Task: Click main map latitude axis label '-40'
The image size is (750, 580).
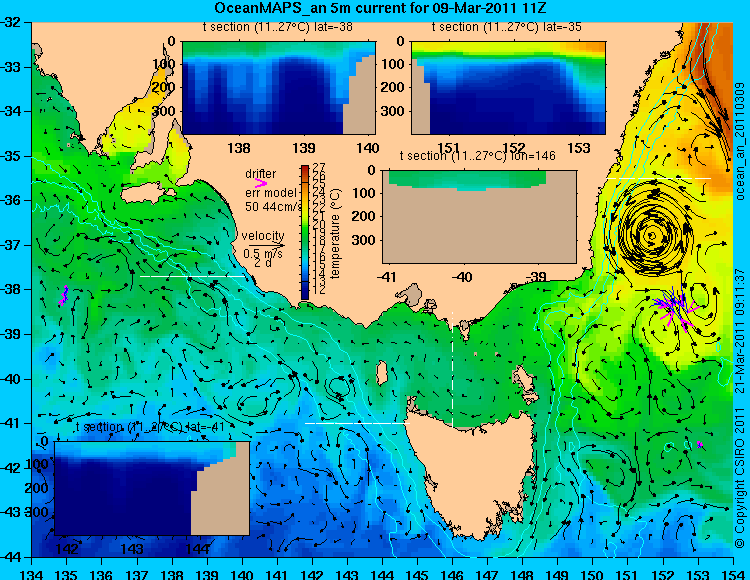Action: coord(11,379)
